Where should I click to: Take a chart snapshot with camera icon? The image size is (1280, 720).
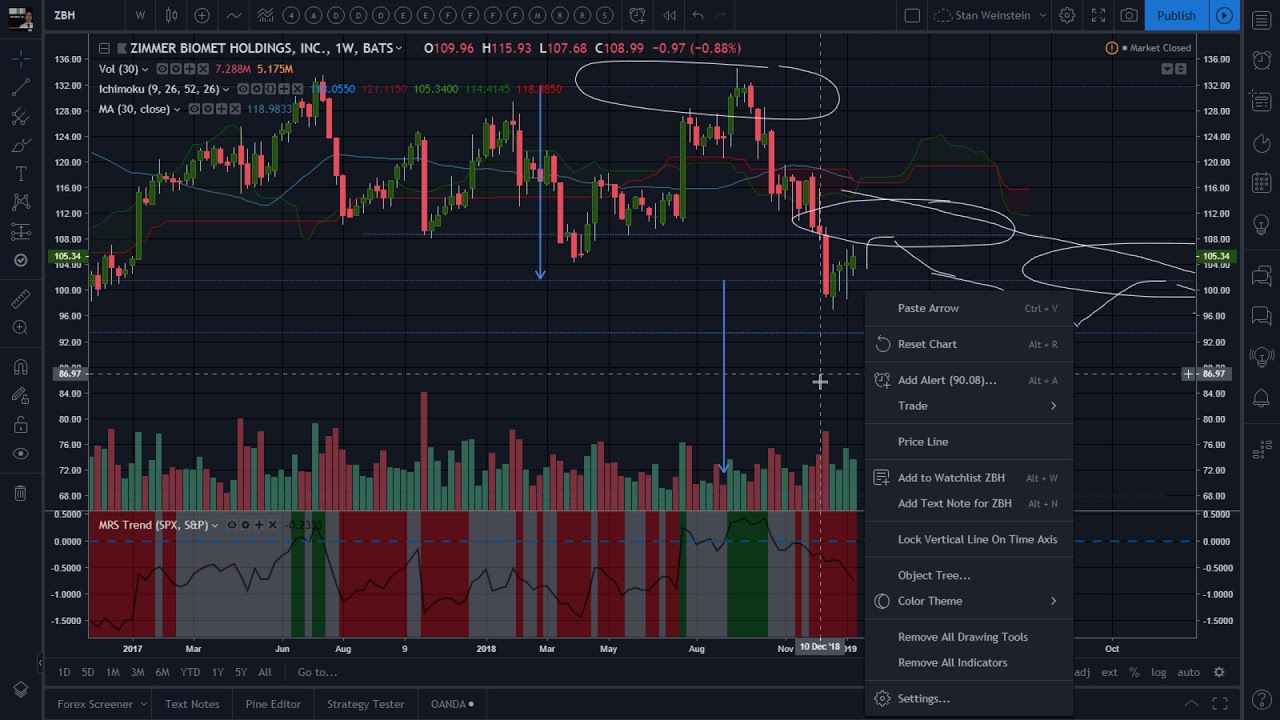[x=1129, y=15]
